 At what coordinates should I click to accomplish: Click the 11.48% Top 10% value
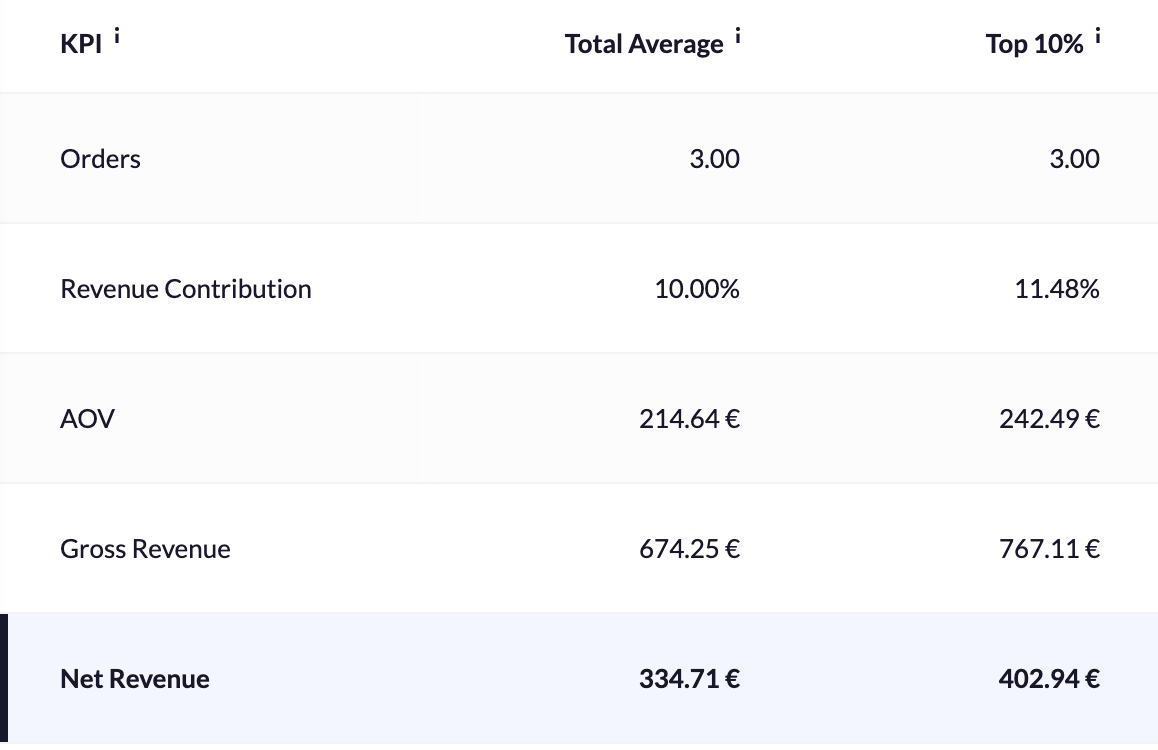1057,289
